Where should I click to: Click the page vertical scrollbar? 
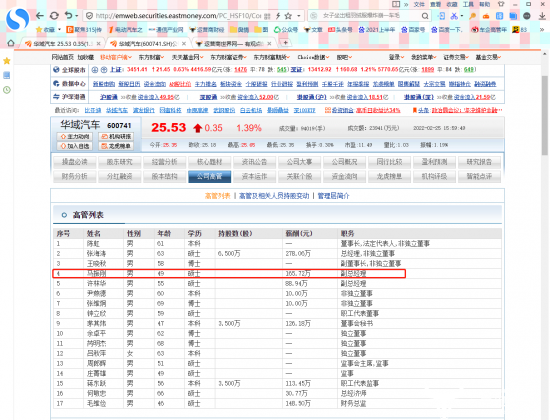click(545, 116)
